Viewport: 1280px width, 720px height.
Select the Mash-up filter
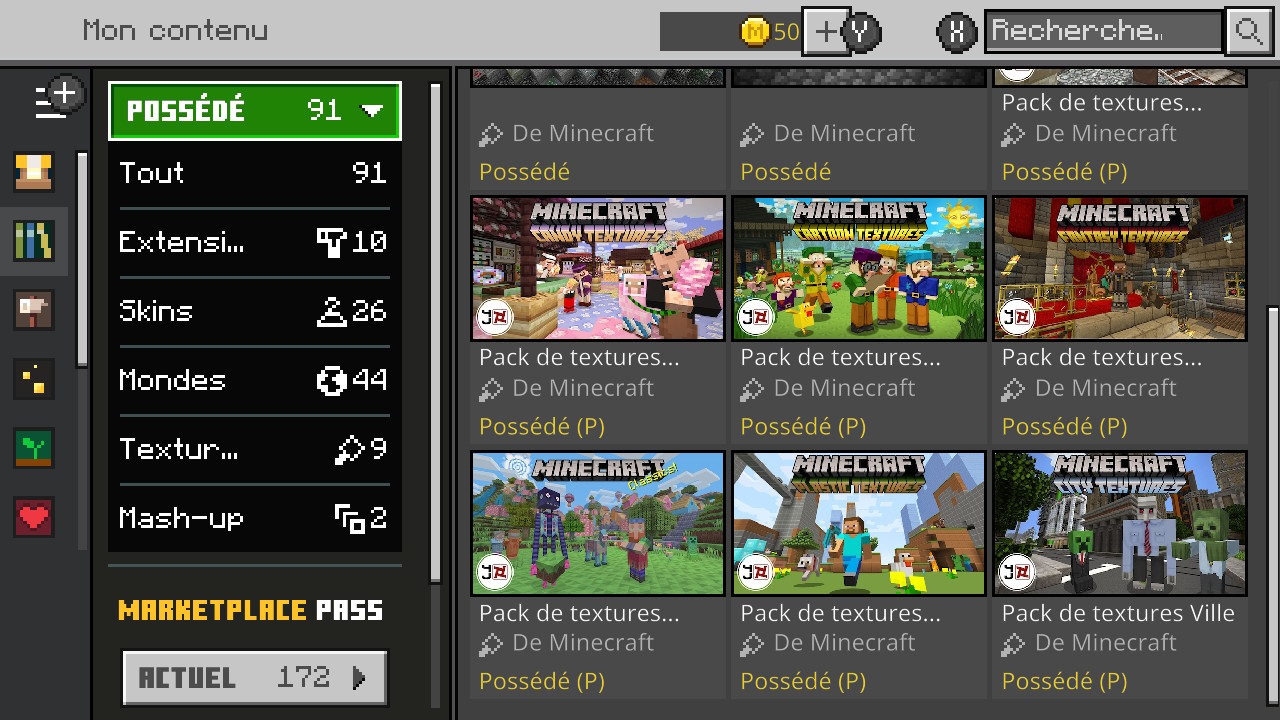(254, 518)
